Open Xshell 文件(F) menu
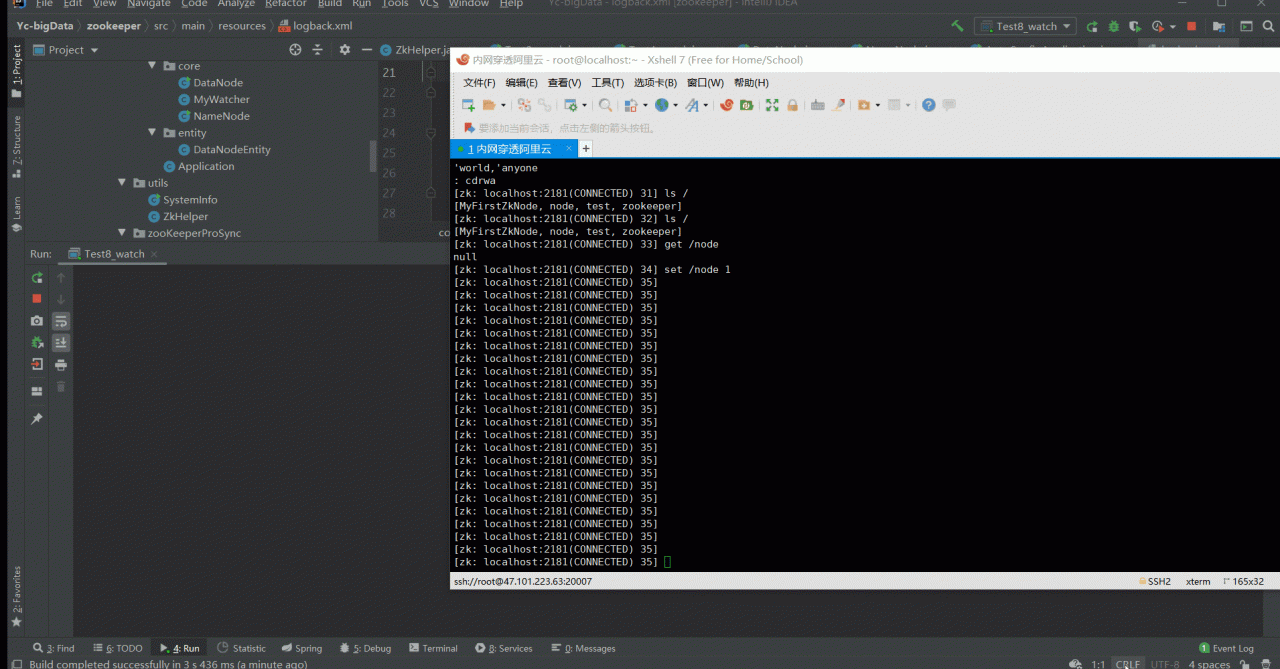The height and width of the screenshot is (669, 1280). point(479,83)
